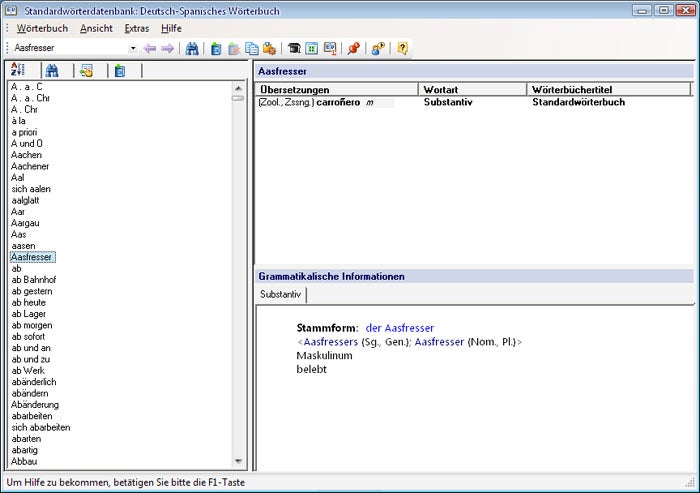Image resolution: width=700 pixels, height=493 pixels.
Task: Select 'ab gestern' in word list
Action: [x=32, y=291]
